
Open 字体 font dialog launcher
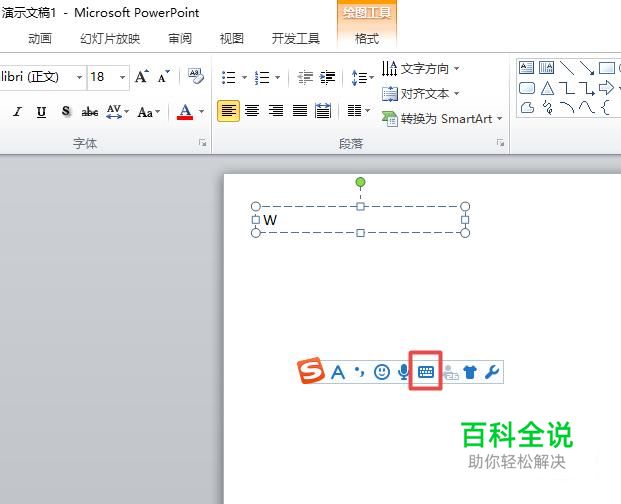[202, 143]
